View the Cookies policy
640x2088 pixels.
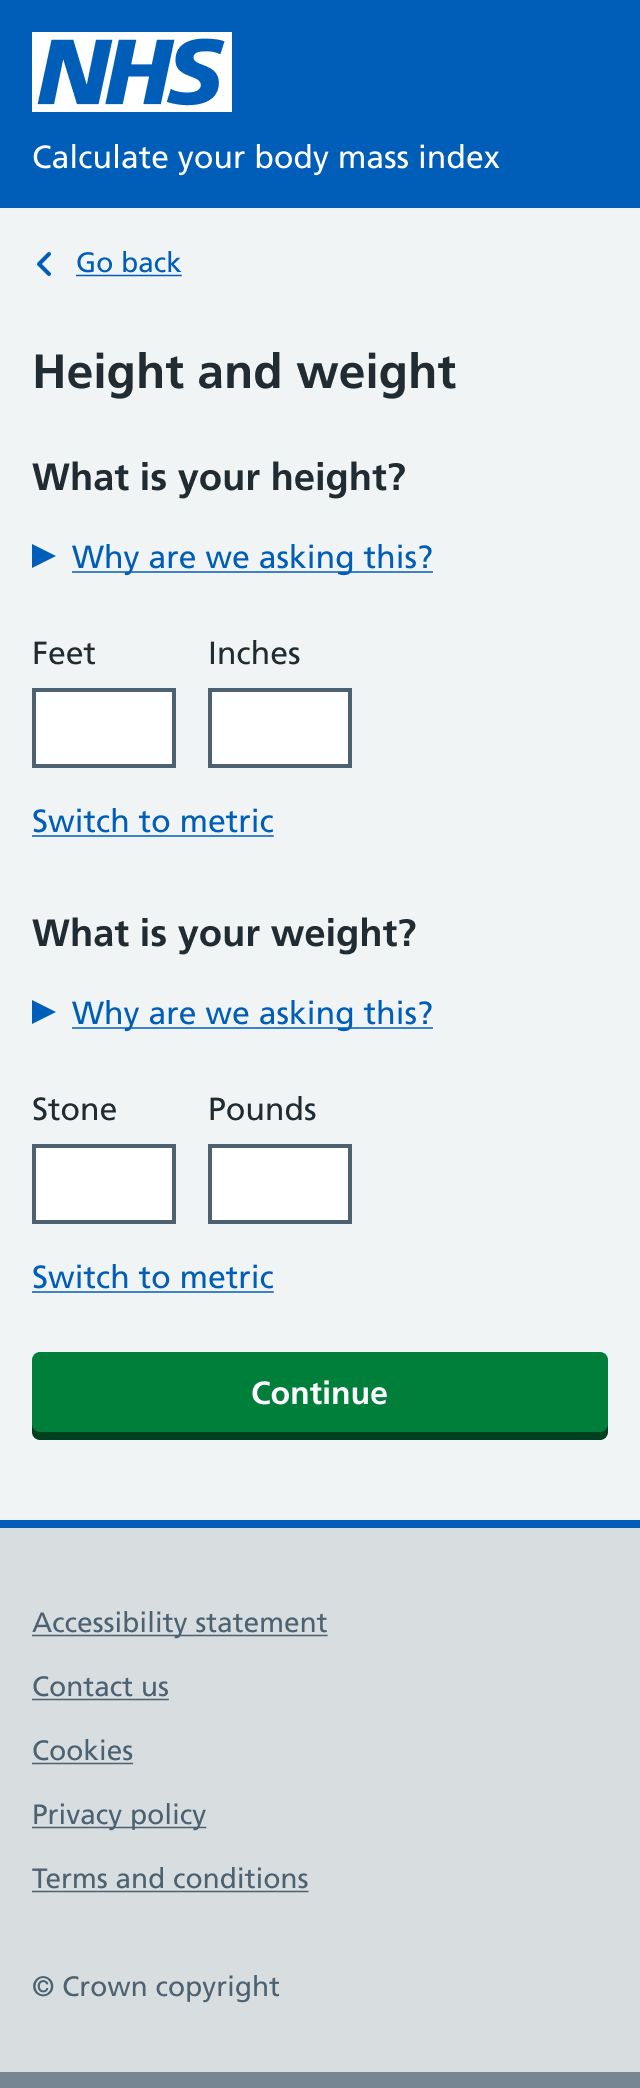tap(82, 1751)
